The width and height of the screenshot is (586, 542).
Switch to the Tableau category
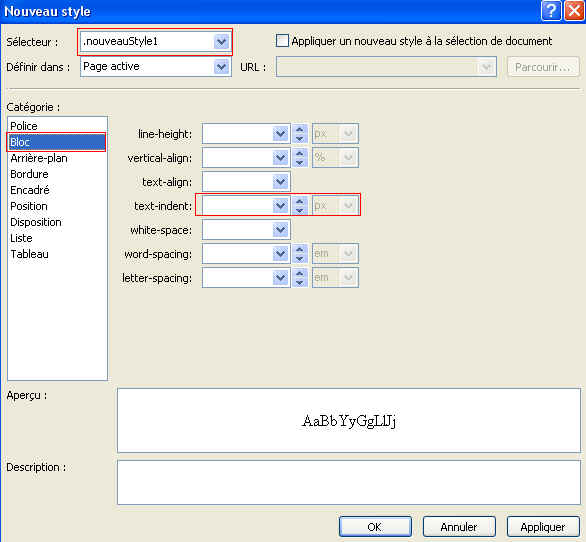[x=29, y=254]
